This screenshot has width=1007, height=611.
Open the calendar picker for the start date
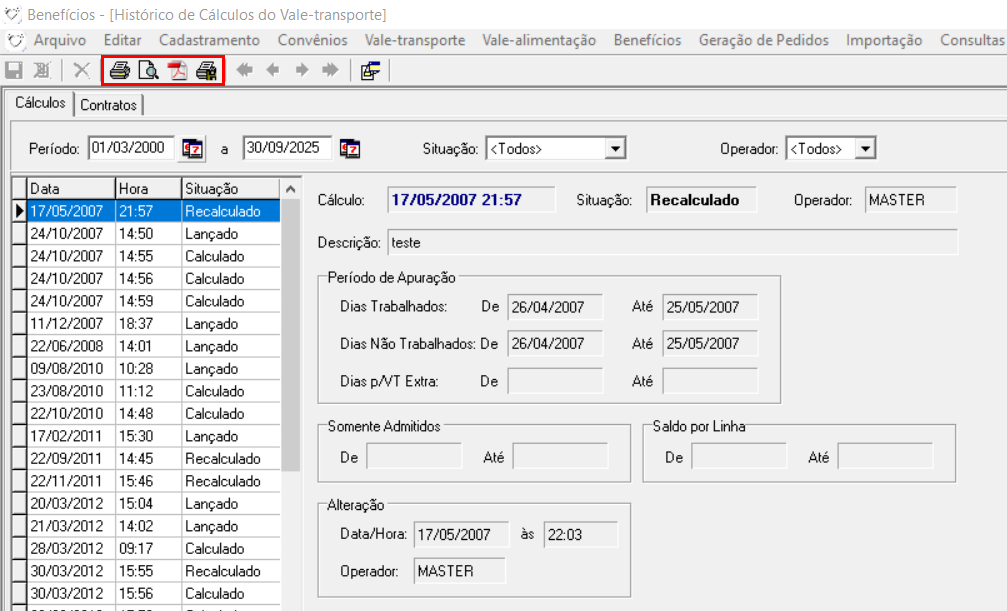tap(192, 148)
